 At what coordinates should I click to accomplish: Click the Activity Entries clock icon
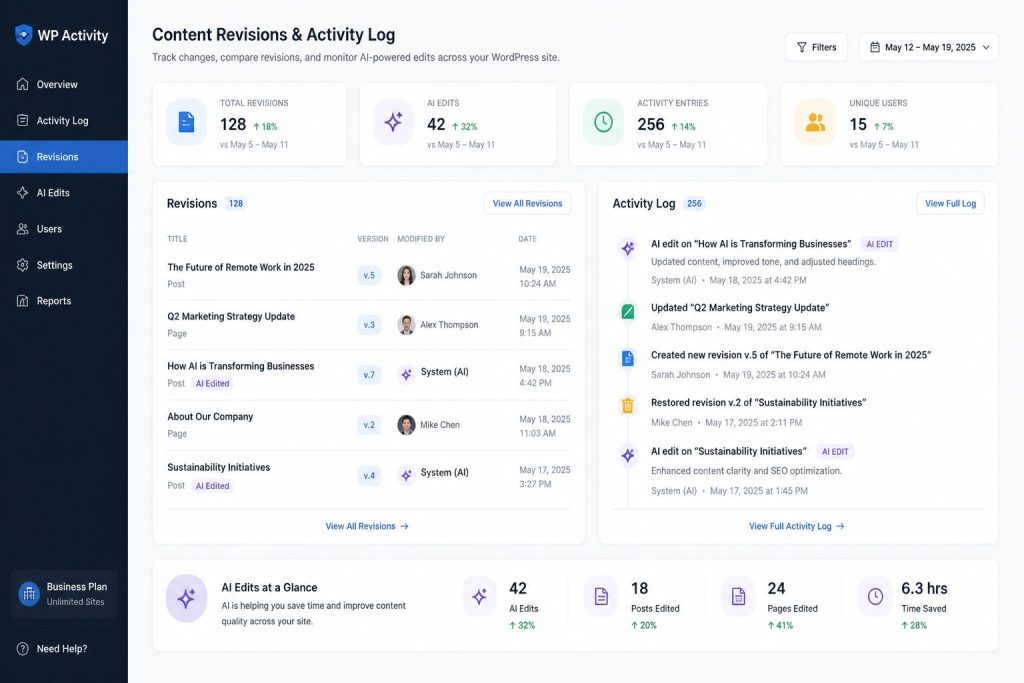click(603, 122)
